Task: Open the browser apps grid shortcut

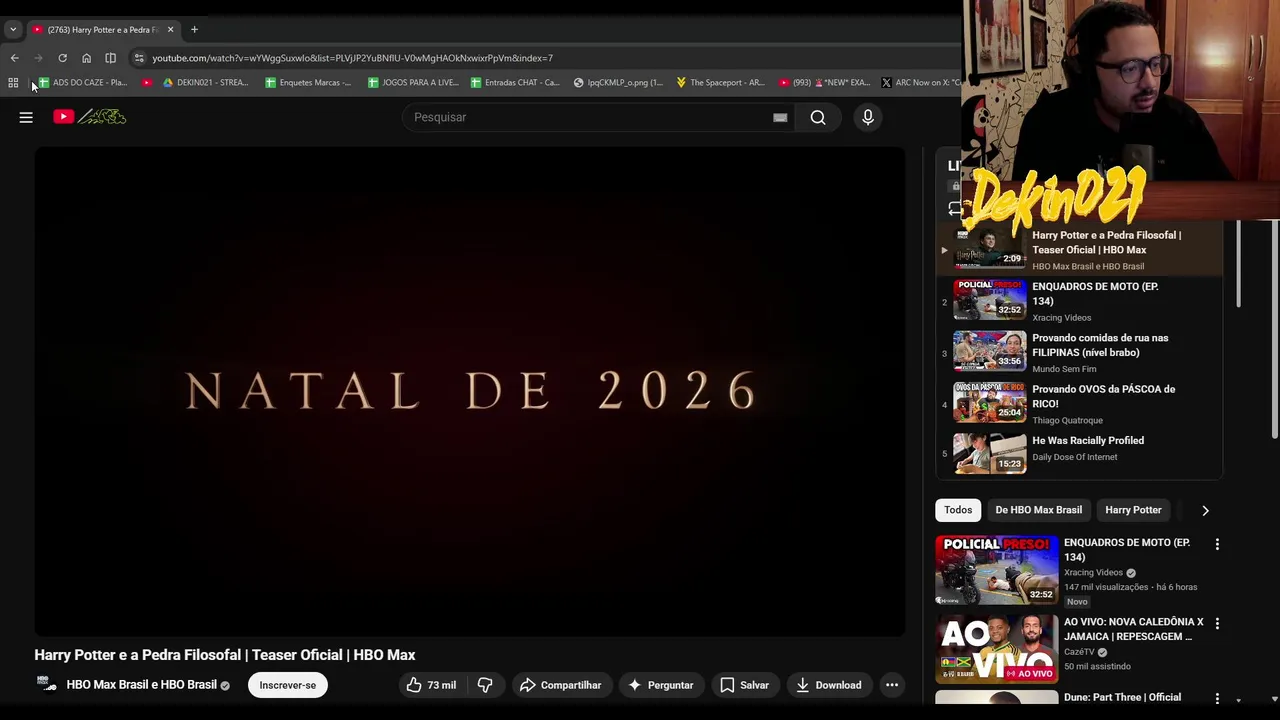Action: (13, 82)
